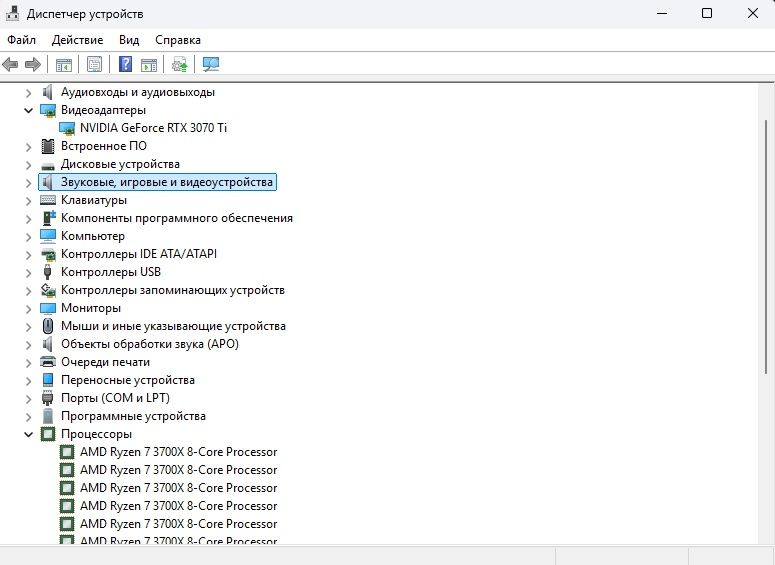Click the speaker icon beside Объекты обработки звука

pyautogui.click(x=47, y=344)
